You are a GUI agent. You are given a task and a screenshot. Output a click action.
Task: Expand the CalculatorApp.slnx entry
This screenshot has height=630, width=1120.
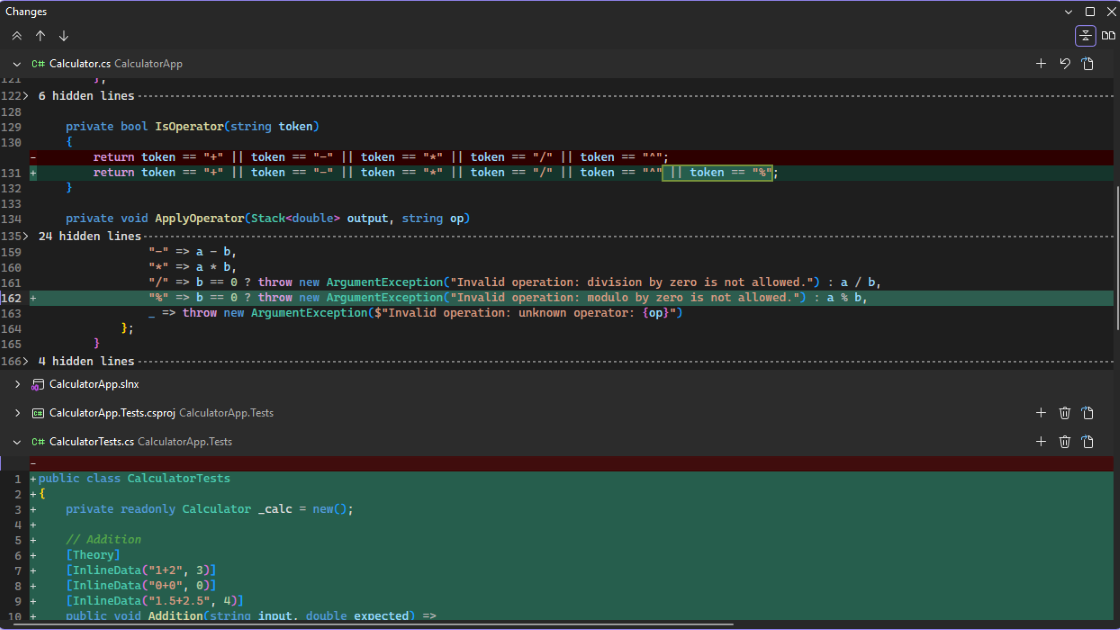click(16, 383)
